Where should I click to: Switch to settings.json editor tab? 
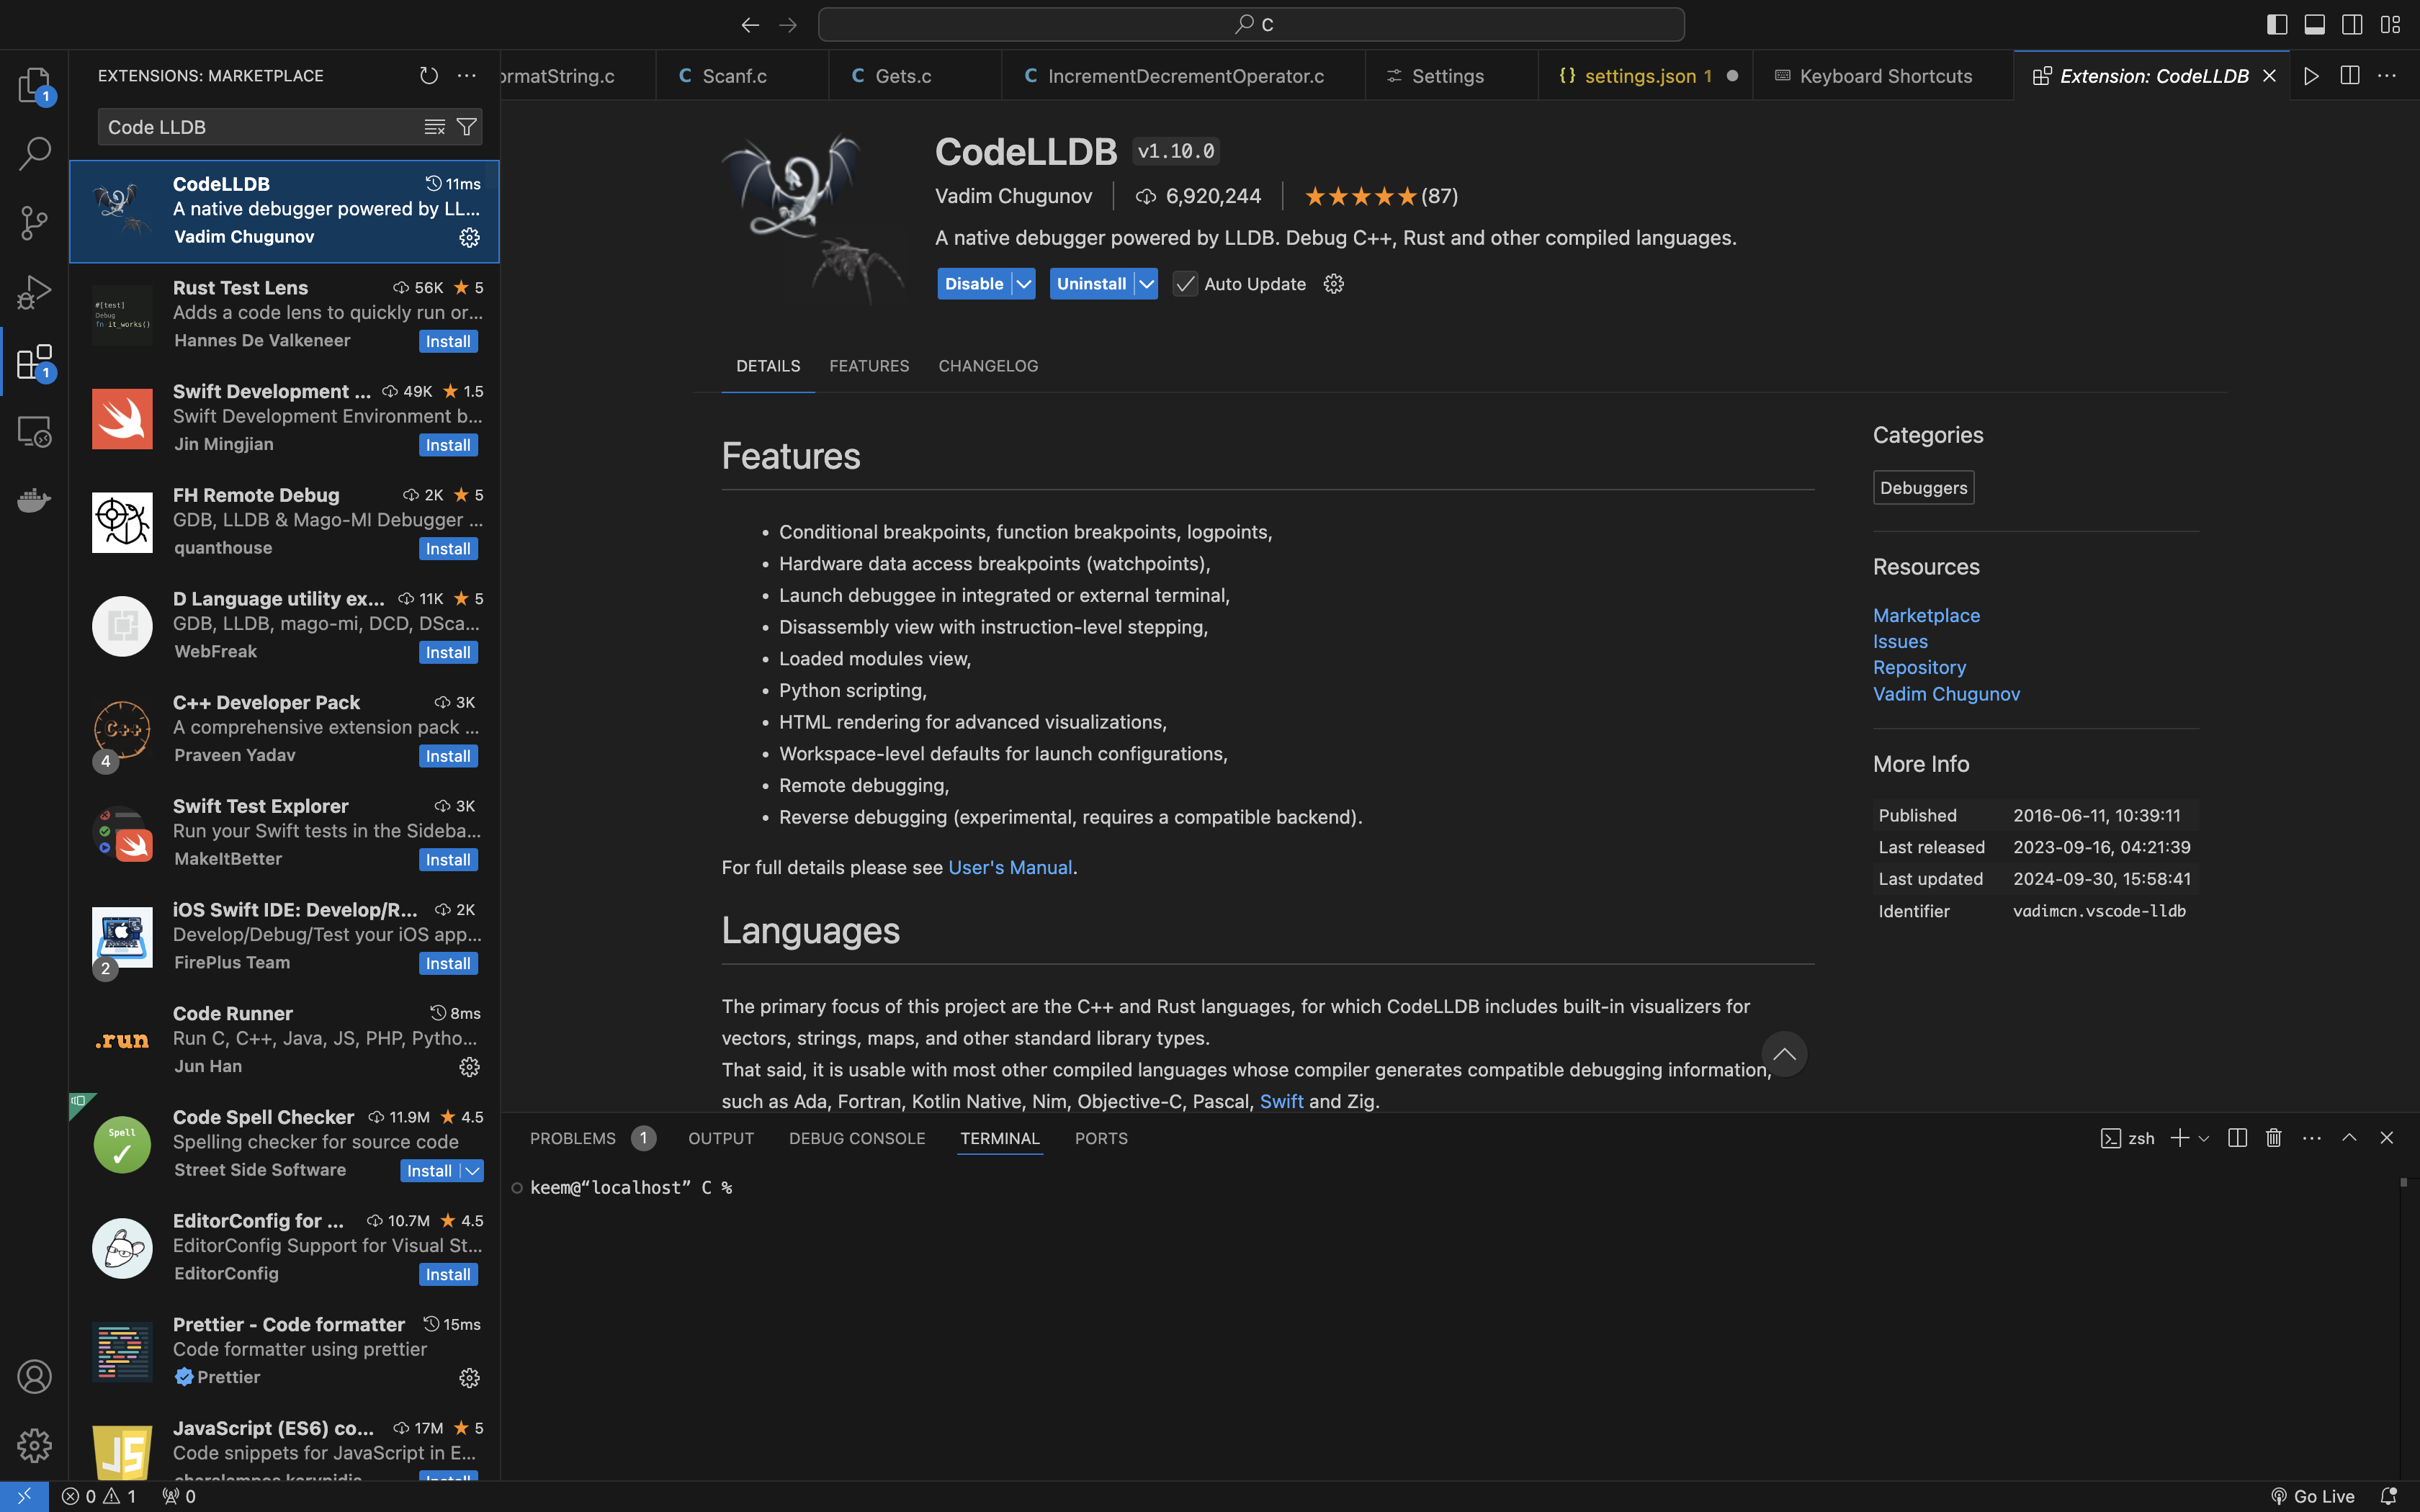coord(1645,76)
